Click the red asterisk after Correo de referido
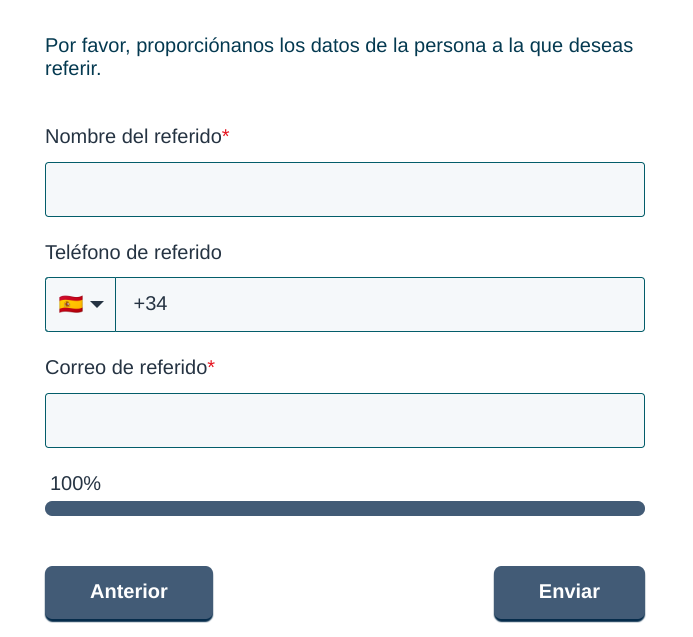The image size is (693, 637). tap(211, 367)
